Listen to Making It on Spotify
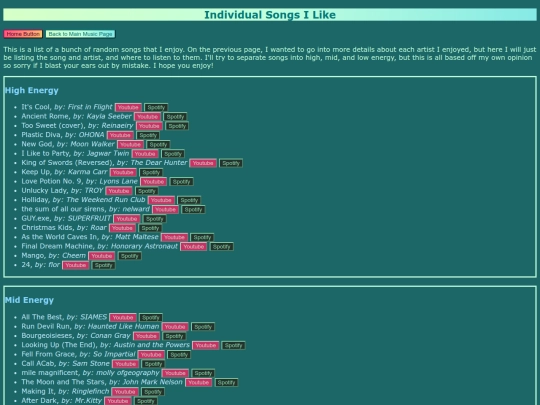This screenshot has width=540, height=405. tap(153, 392)
